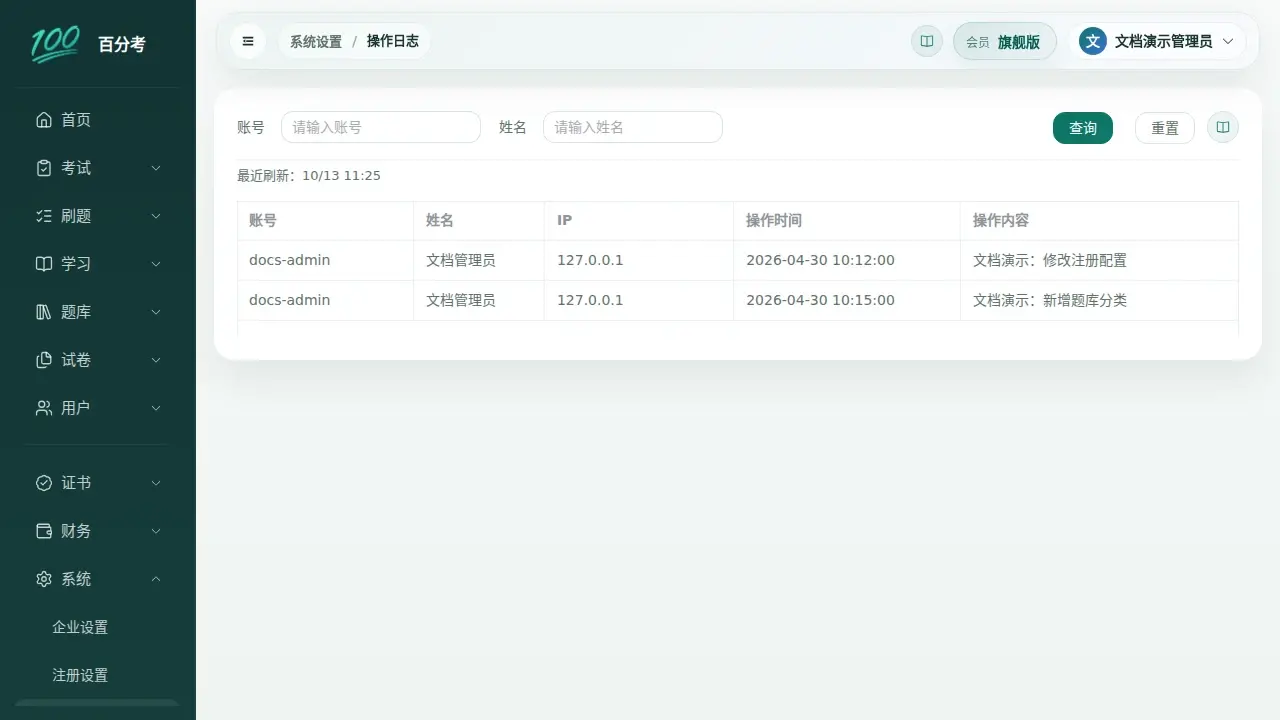Toggle the sidebar hamburger menu

pos(248,41)
